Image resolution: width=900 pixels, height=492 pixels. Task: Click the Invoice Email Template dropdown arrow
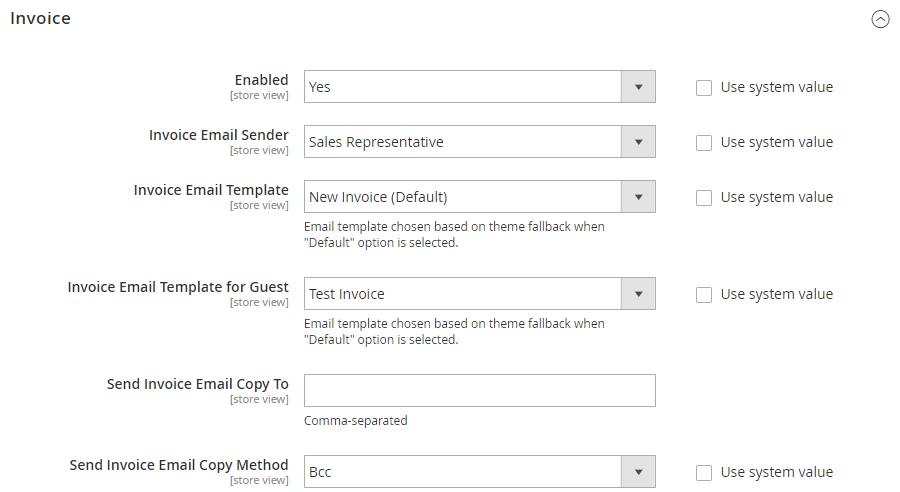pyautogui.click(x=638, y=197)
